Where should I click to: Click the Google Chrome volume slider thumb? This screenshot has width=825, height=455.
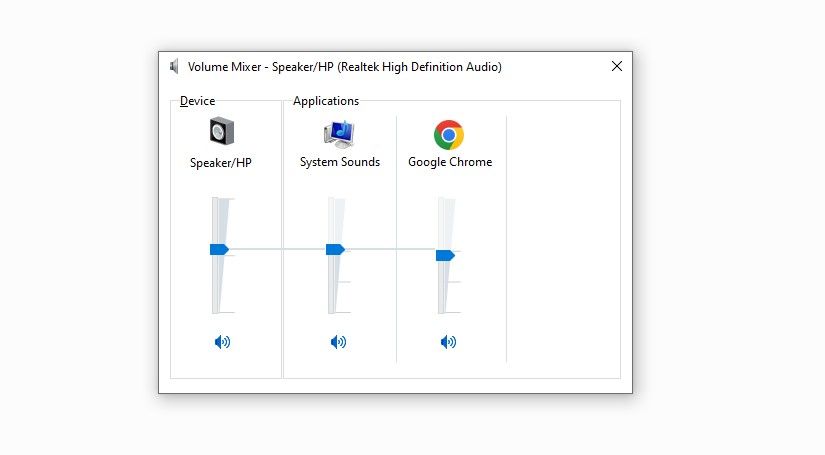pyautogui.click(x=445, y=256)
